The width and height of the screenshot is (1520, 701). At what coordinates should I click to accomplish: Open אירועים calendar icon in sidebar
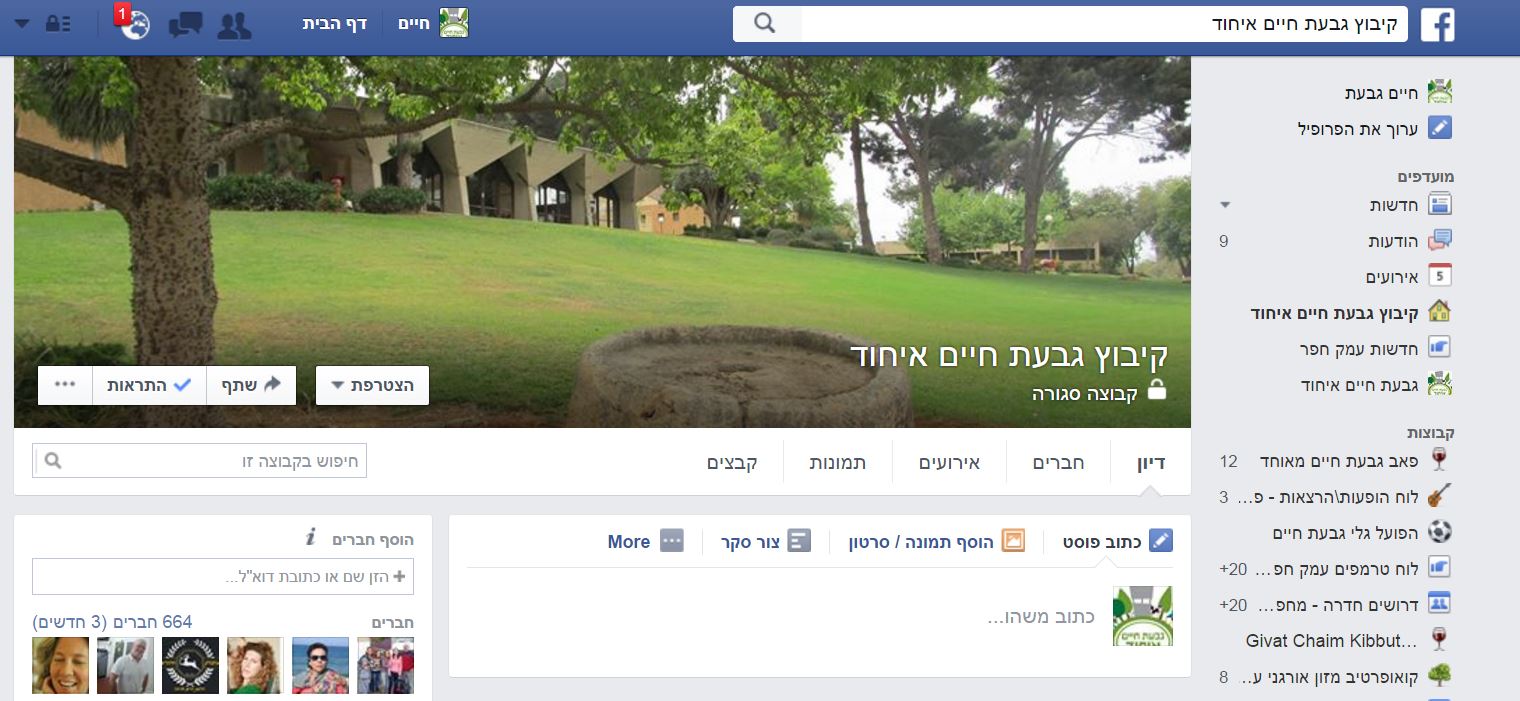click(1439, 276)
